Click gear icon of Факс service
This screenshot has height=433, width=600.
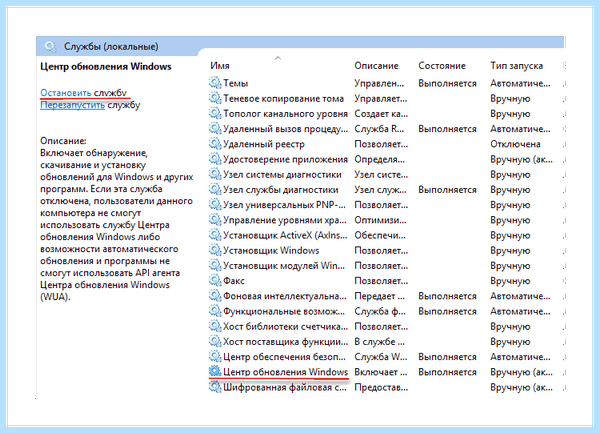(215, 280)
